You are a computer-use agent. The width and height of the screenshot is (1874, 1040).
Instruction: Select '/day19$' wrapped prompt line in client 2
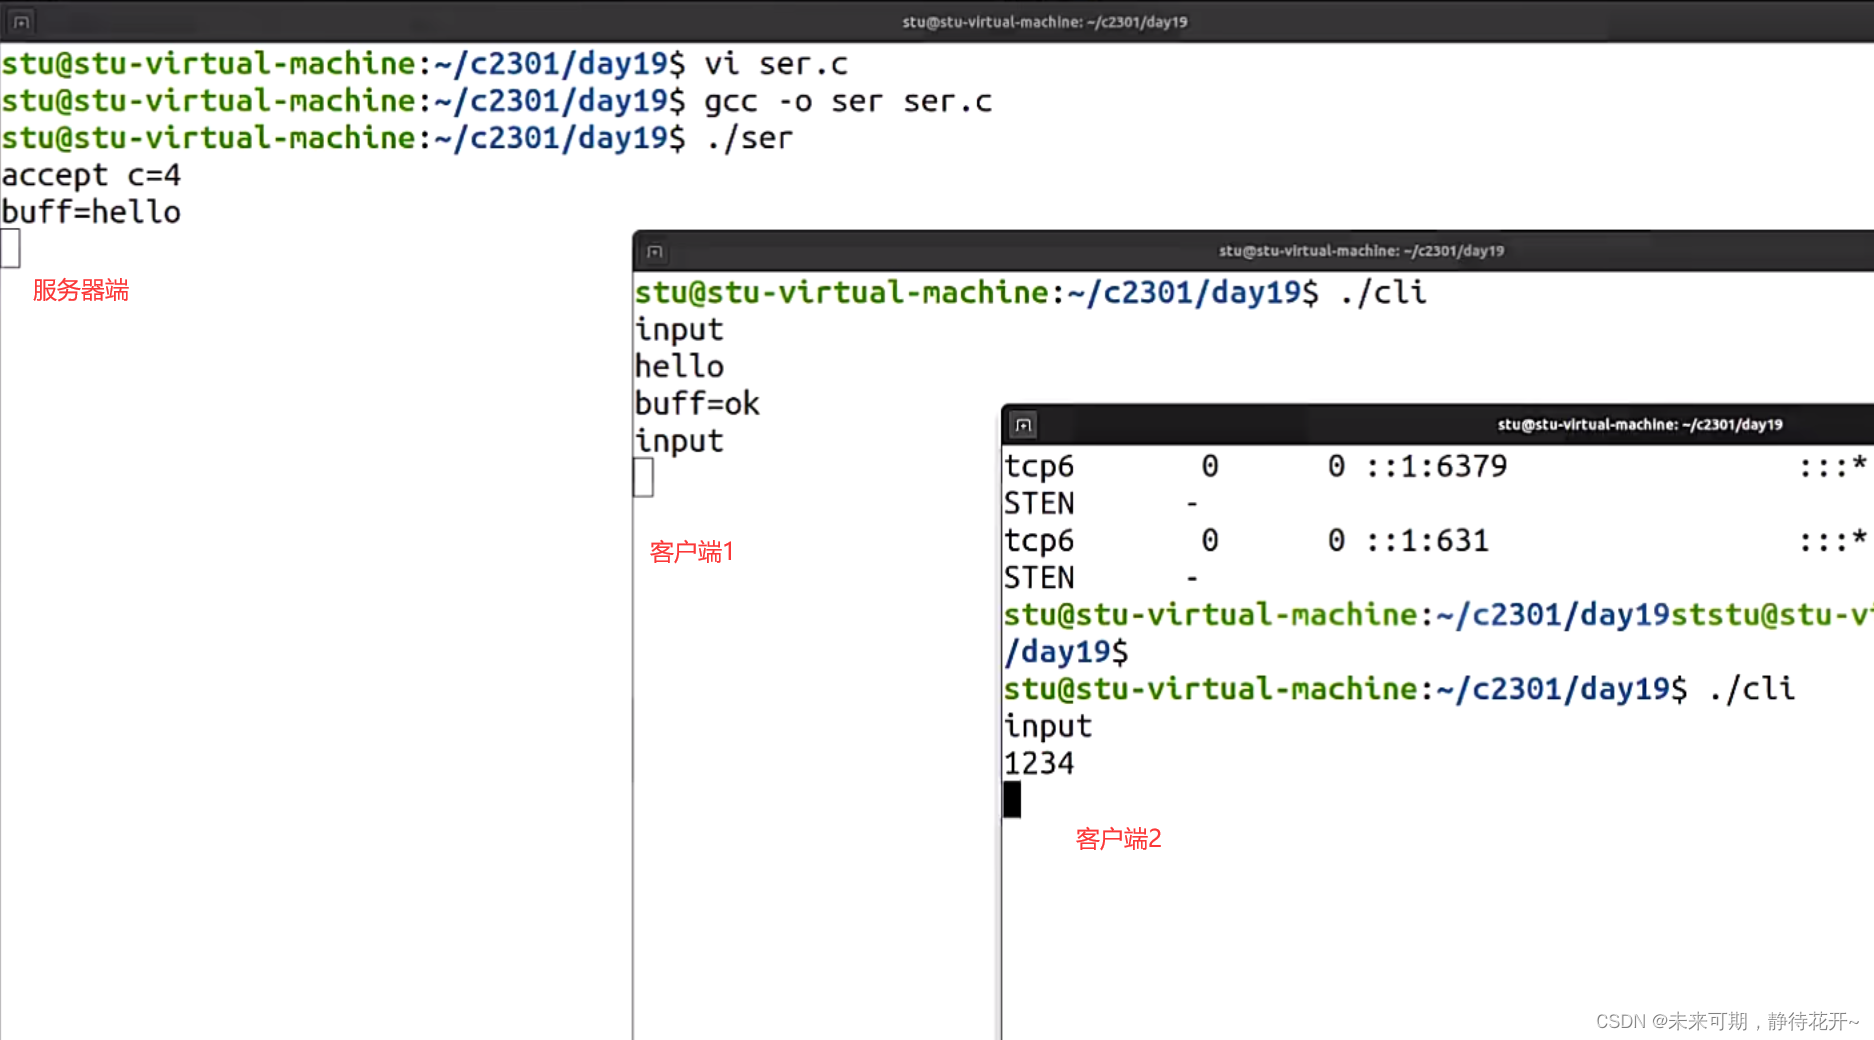pos(1066,651)
